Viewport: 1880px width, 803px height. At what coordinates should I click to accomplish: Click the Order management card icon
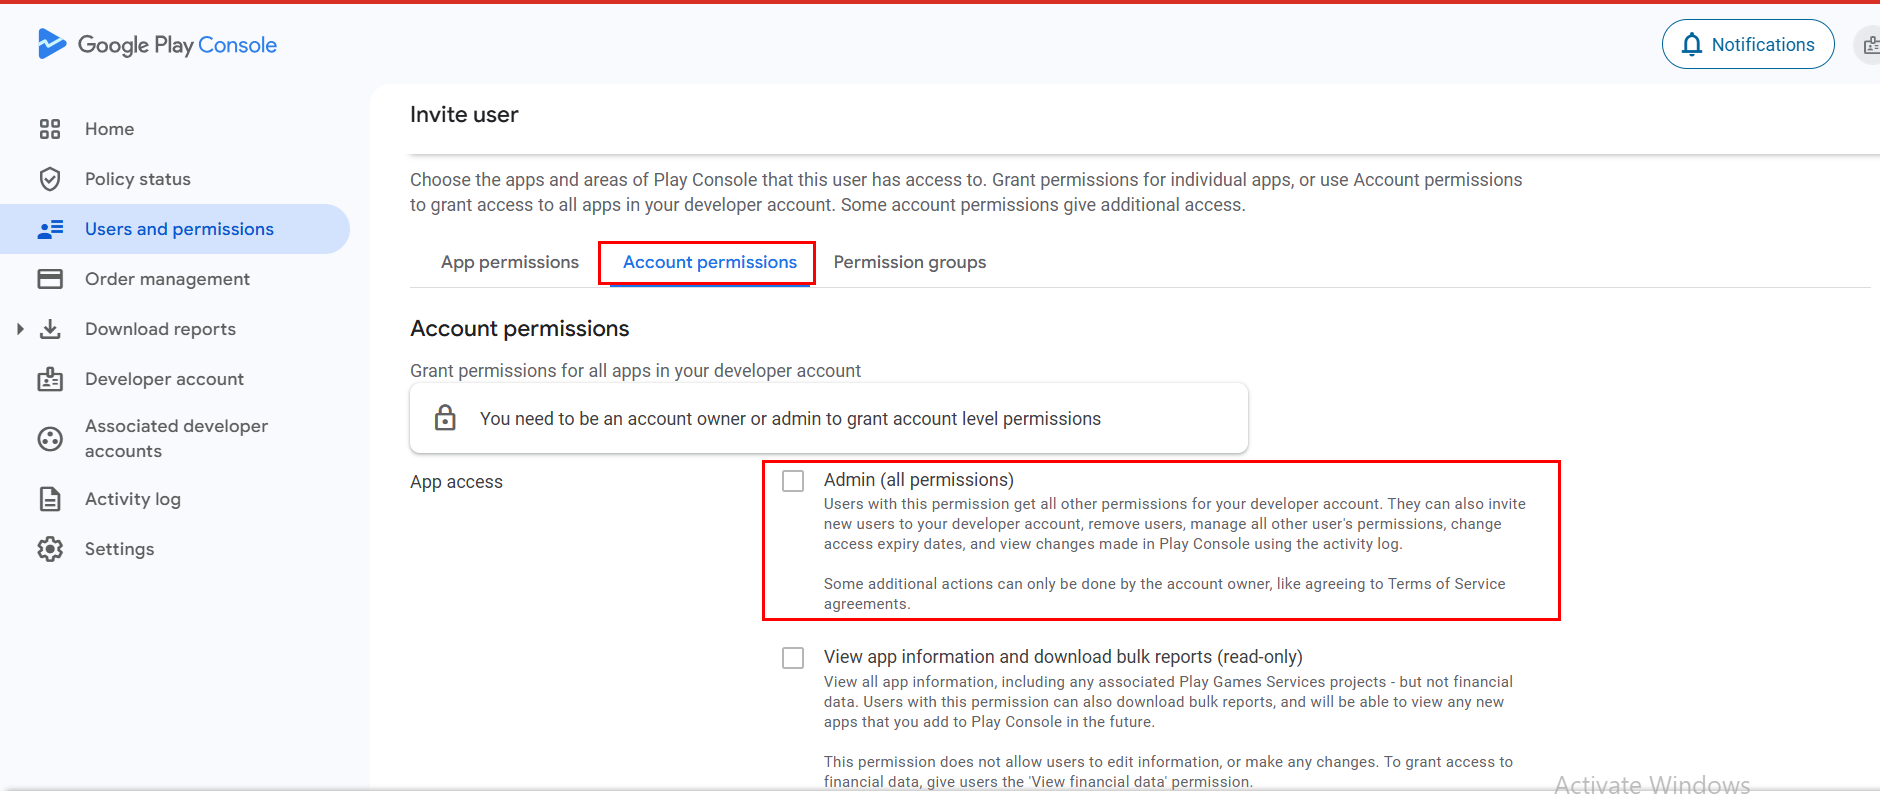click(x=50, y=279)
